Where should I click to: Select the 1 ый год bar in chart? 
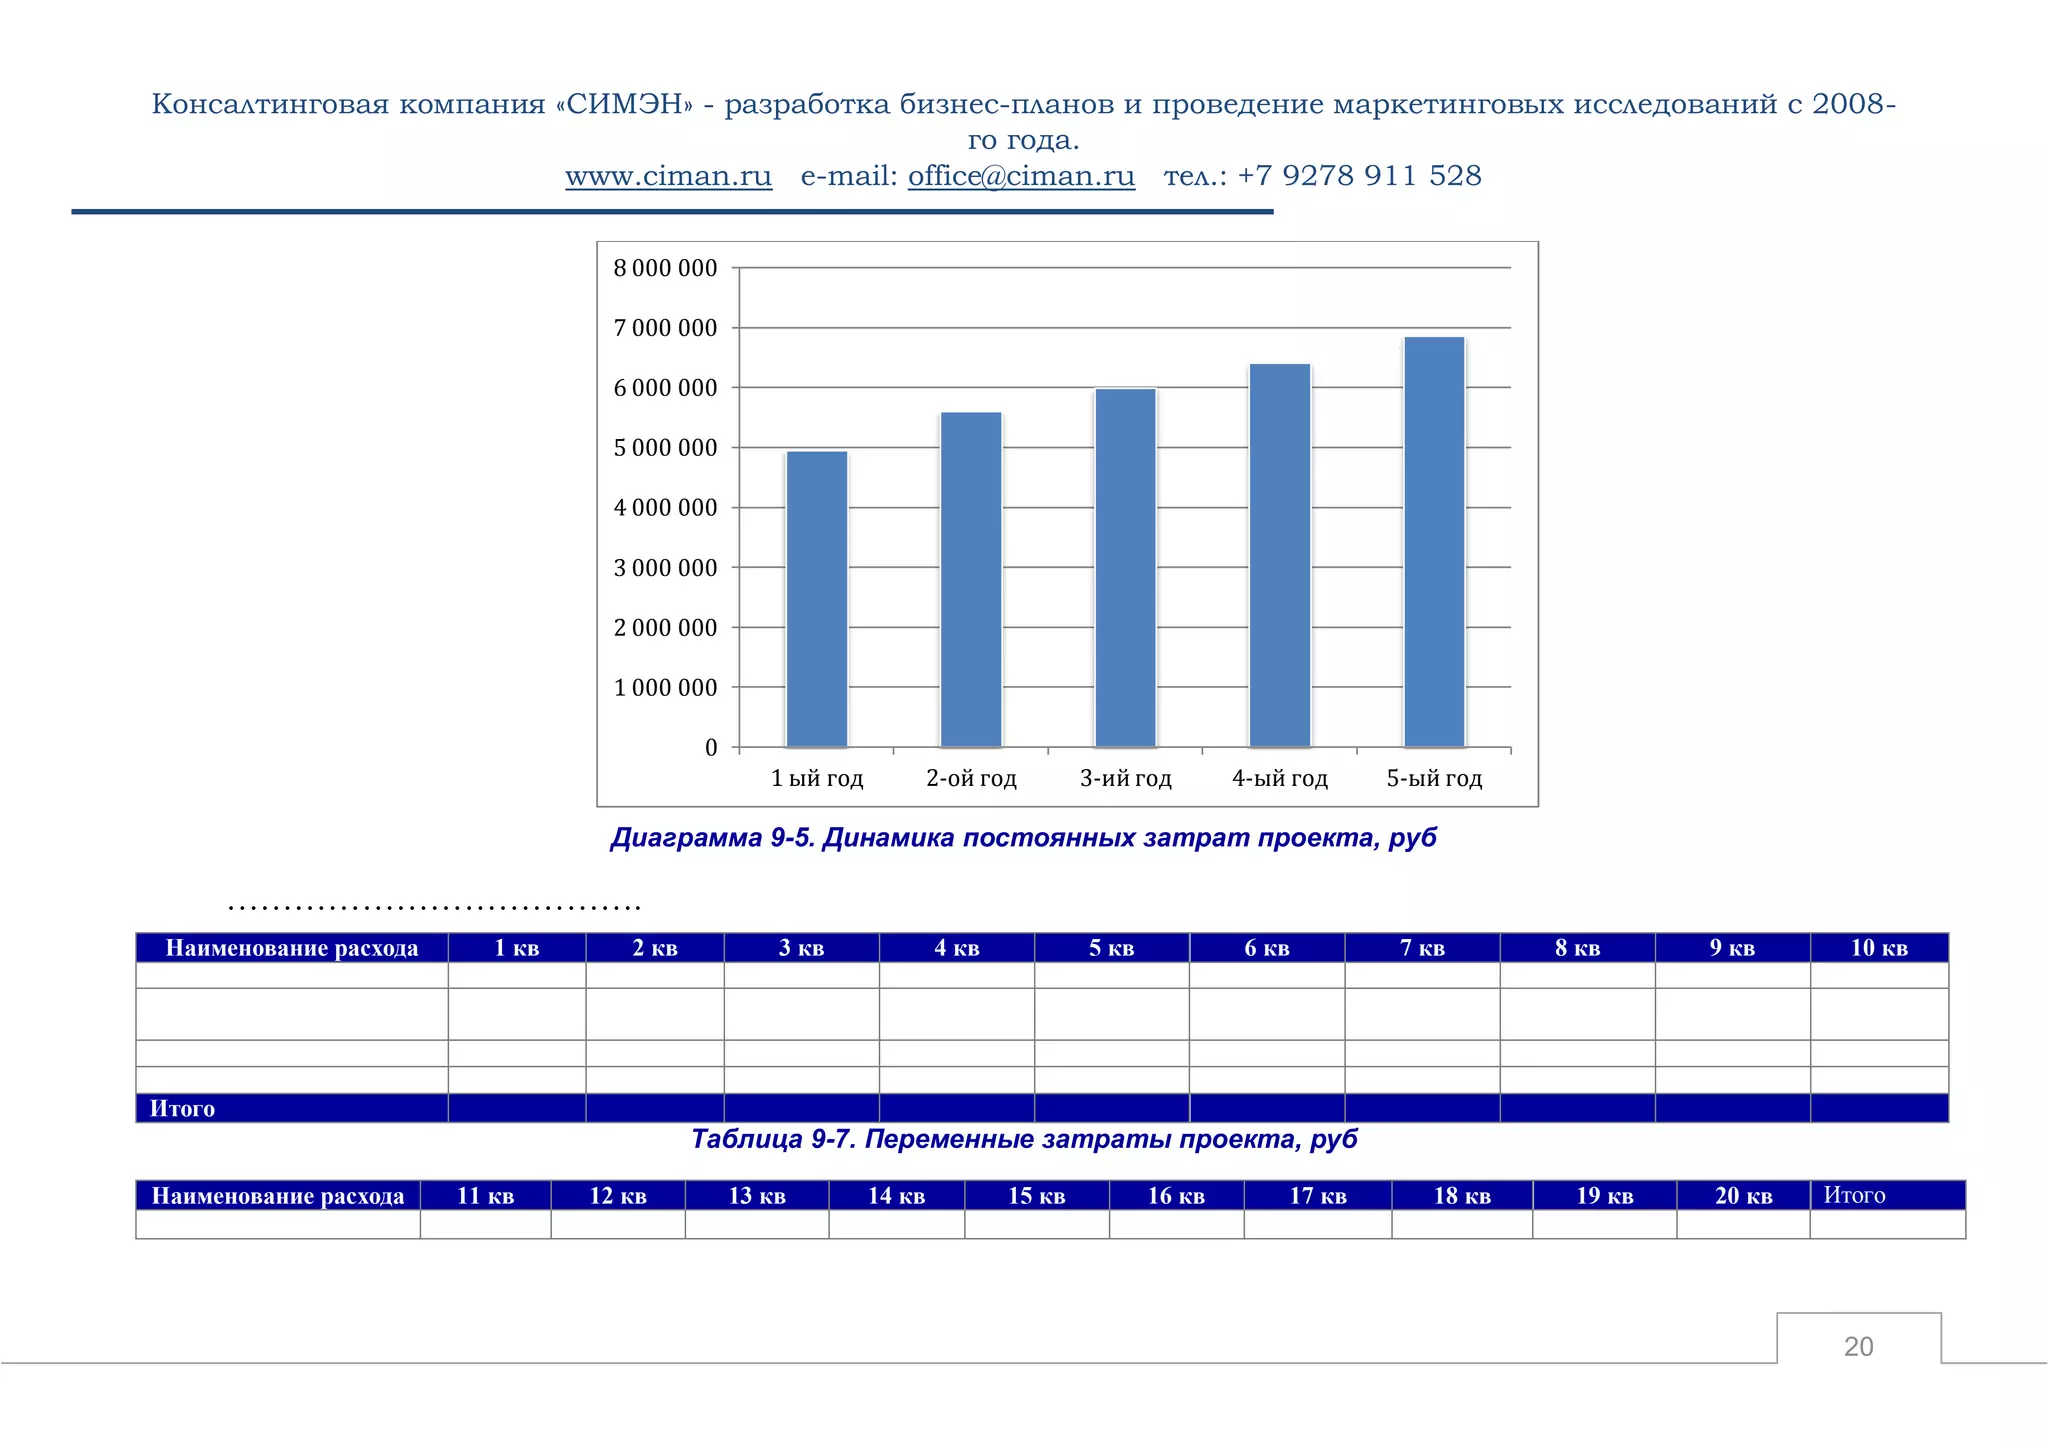pos(817,599)
